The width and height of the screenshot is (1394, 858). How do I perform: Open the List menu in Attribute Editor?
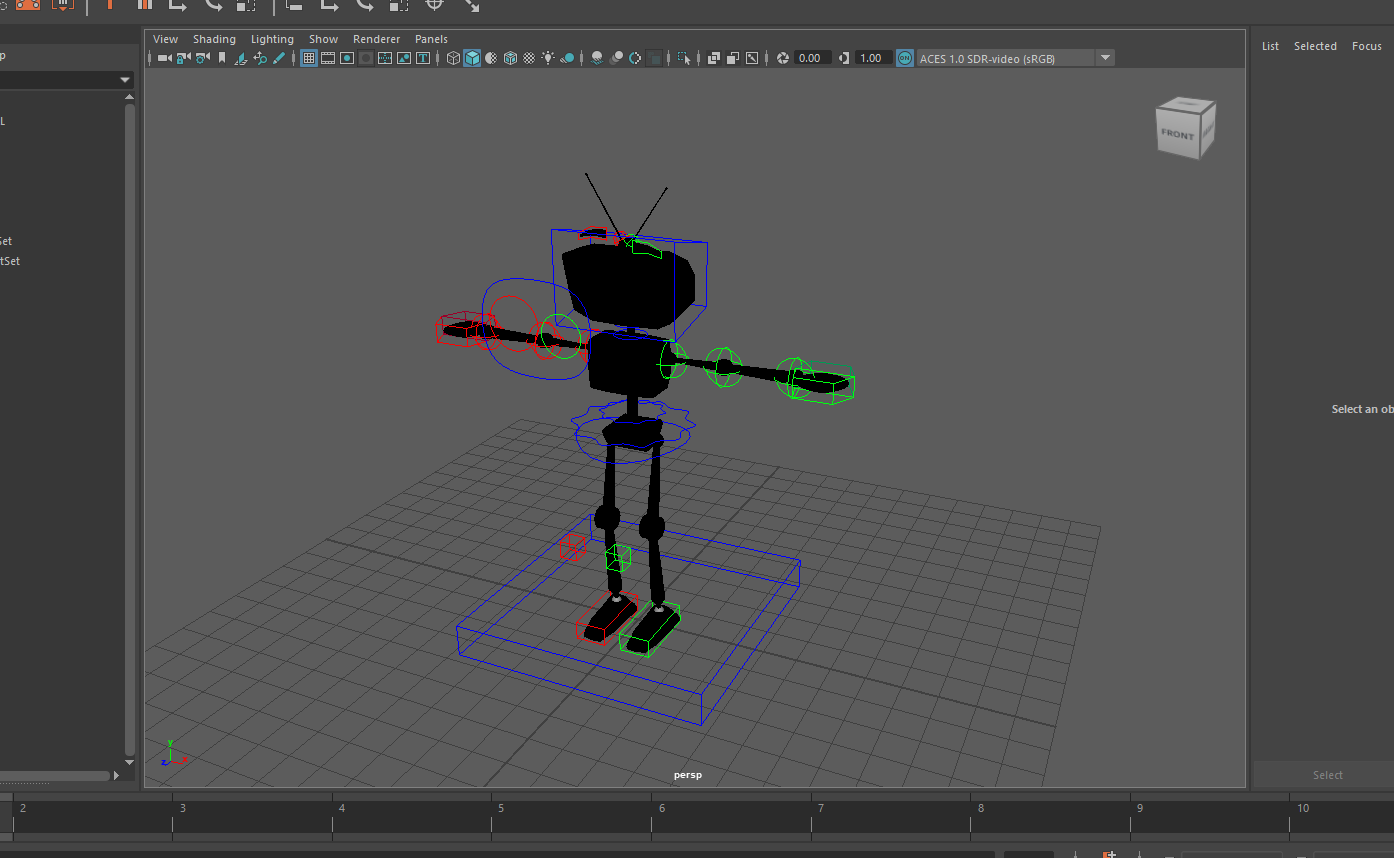(x=1270, y=46)
